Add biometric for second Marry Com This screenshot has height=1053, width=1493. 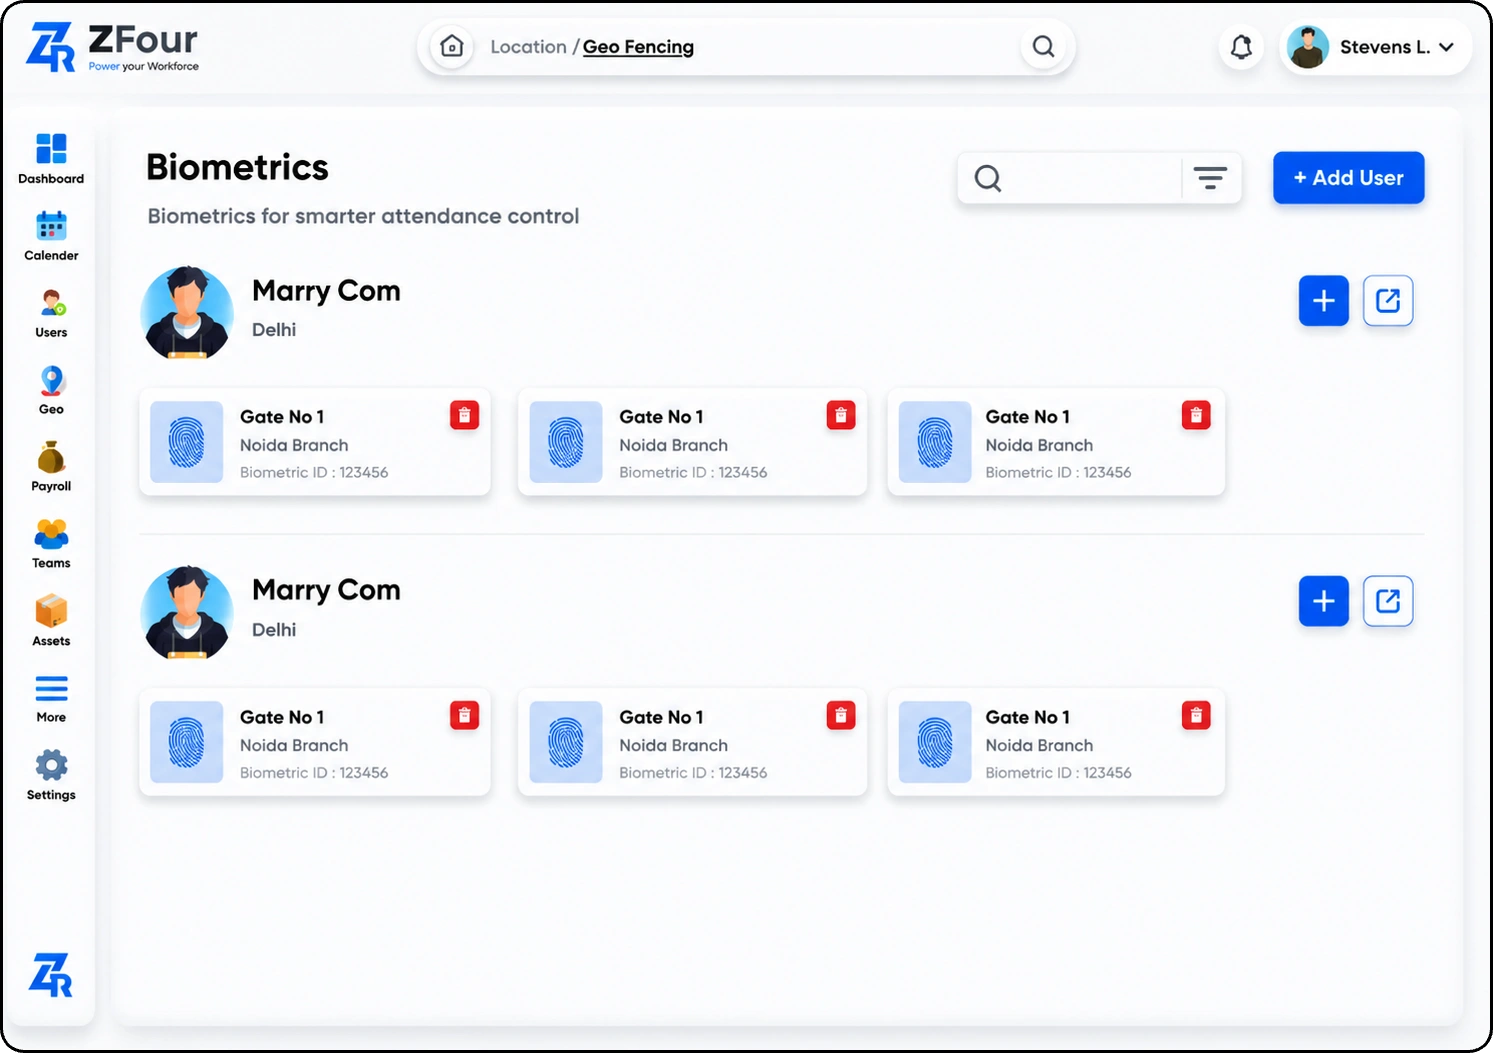pyautogui.click(x=1323, y=601)
